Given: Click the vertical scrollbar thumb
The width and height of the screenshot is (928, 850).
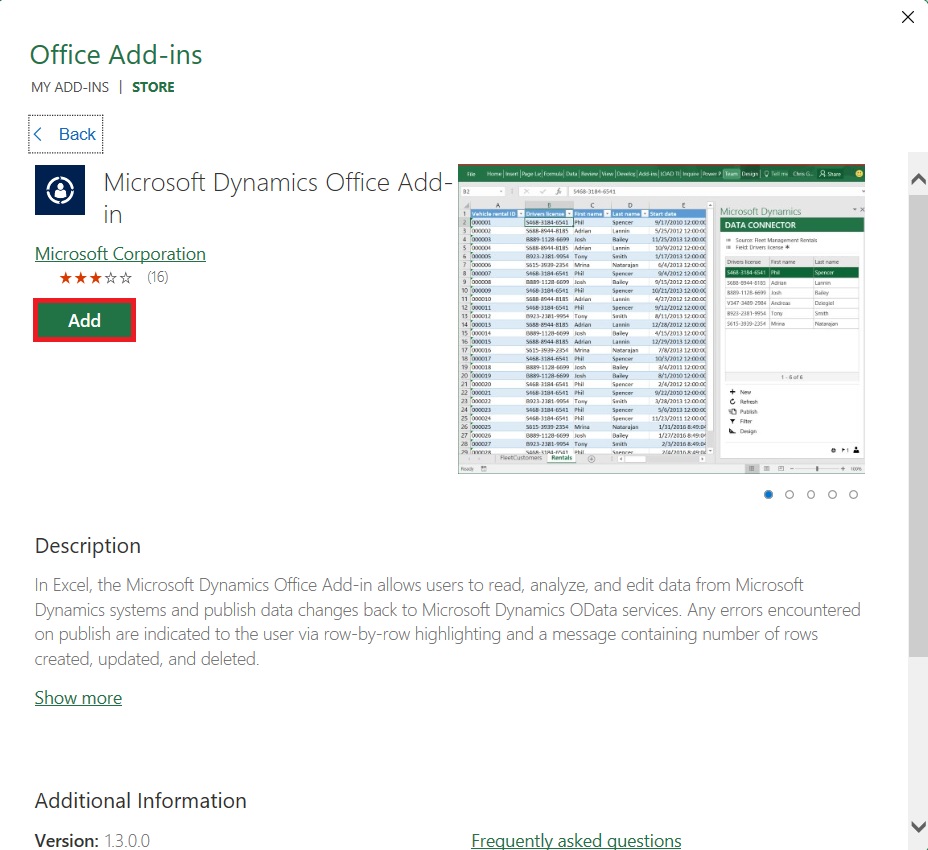Looking at the screenshot, I should (918, 426).
